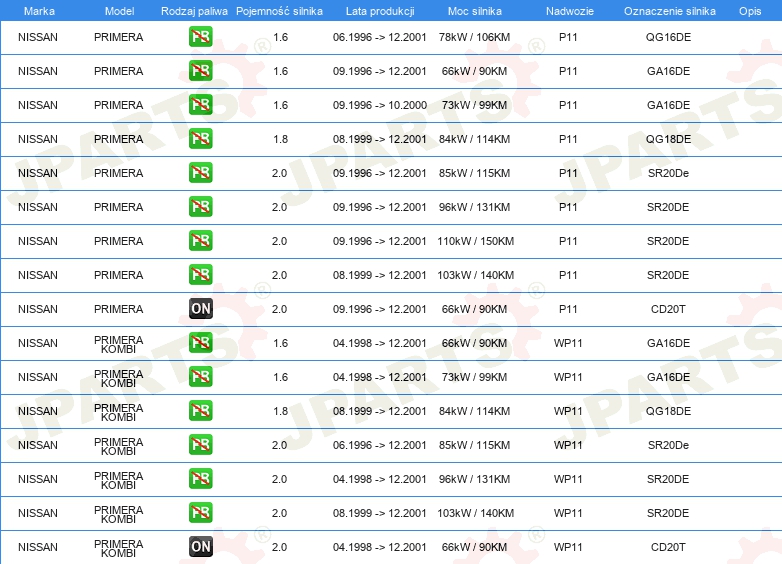The height and width of the screenshot is (564, 782).
Task: Select date 06.1996 -> 12.2001 in the Kombi SR20De row
Action: point(380,445)
